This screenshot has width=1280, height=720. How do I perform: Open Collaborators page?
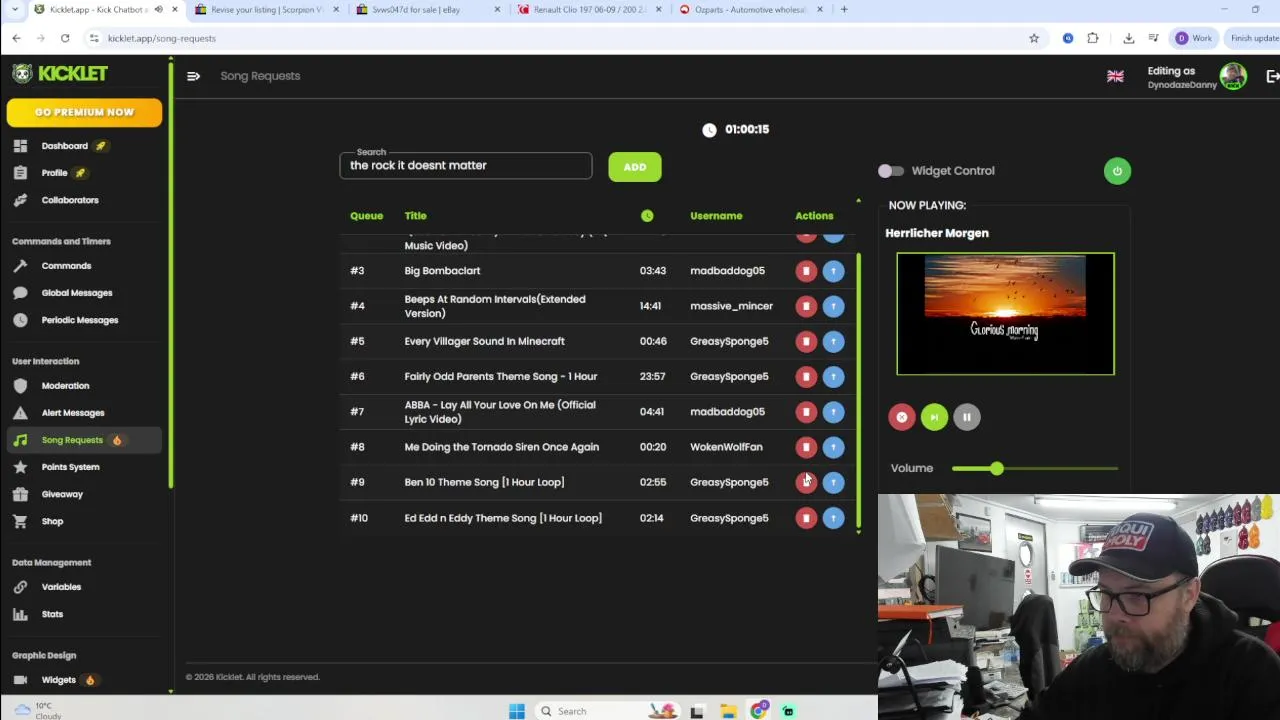pyautogui.click(x=70, y=200)
